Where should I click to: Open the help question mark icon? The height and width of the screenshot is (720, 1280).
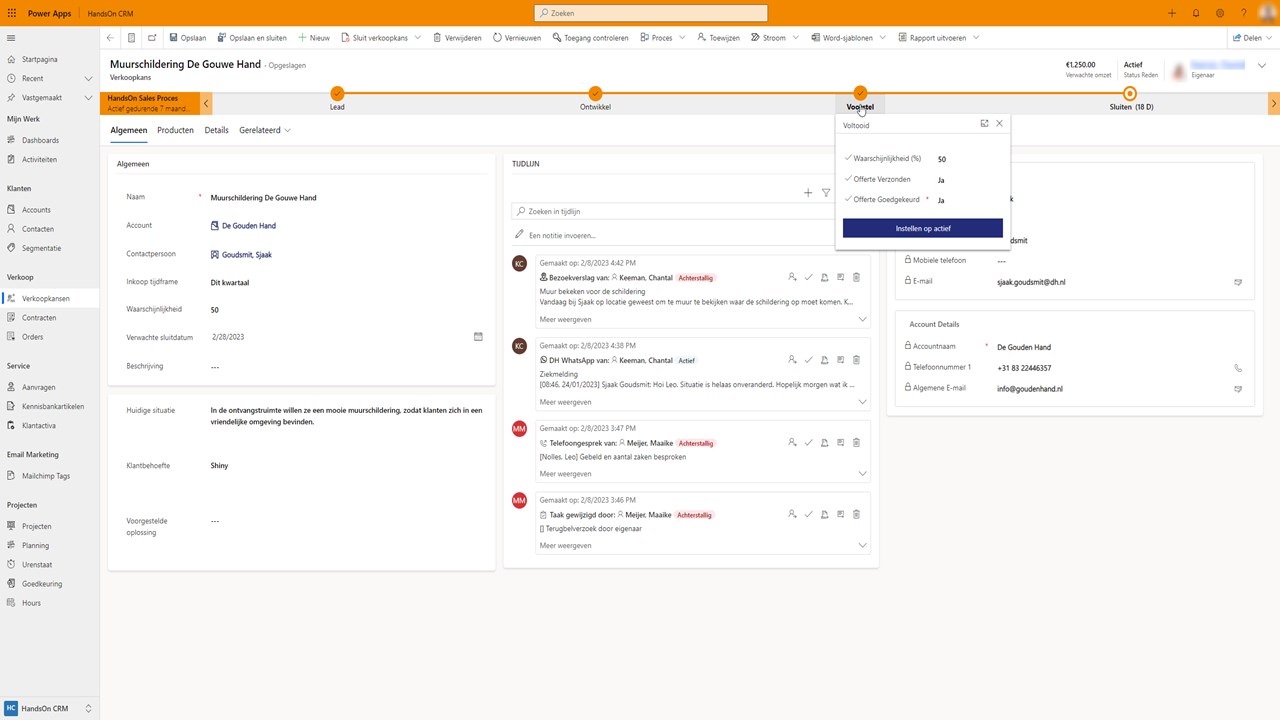pos(1244,13)
